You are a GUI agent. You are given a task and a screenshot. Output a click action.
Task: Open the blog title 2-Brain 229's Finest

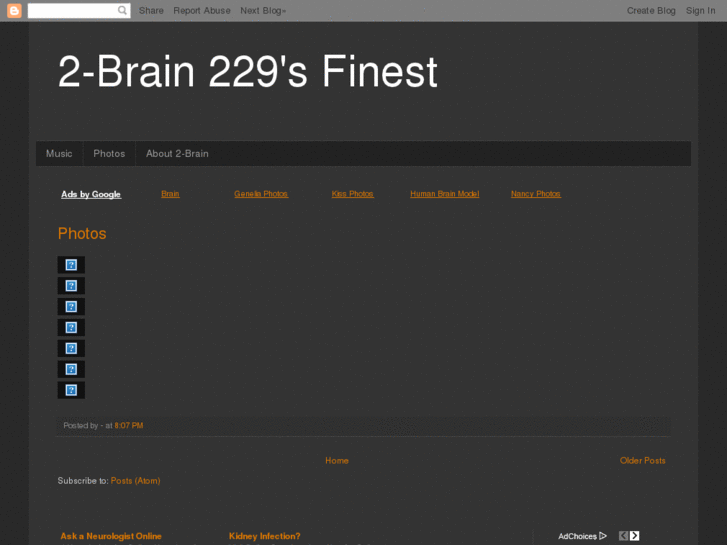point(248,71)
